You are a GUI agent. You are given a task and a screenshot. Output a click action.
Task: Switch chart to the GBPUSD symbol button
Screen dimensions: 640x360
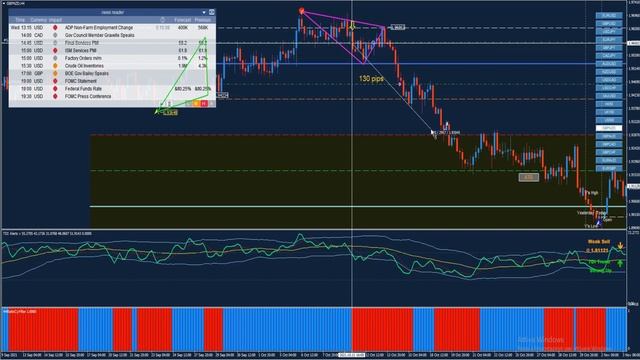coord(609,24)
